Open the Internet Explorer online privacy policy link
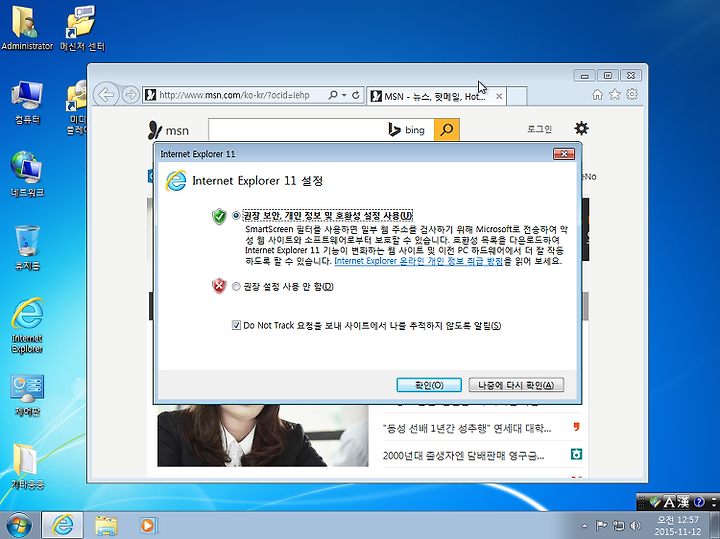Screen dimensions: 720x539 [x=418, y=261]
